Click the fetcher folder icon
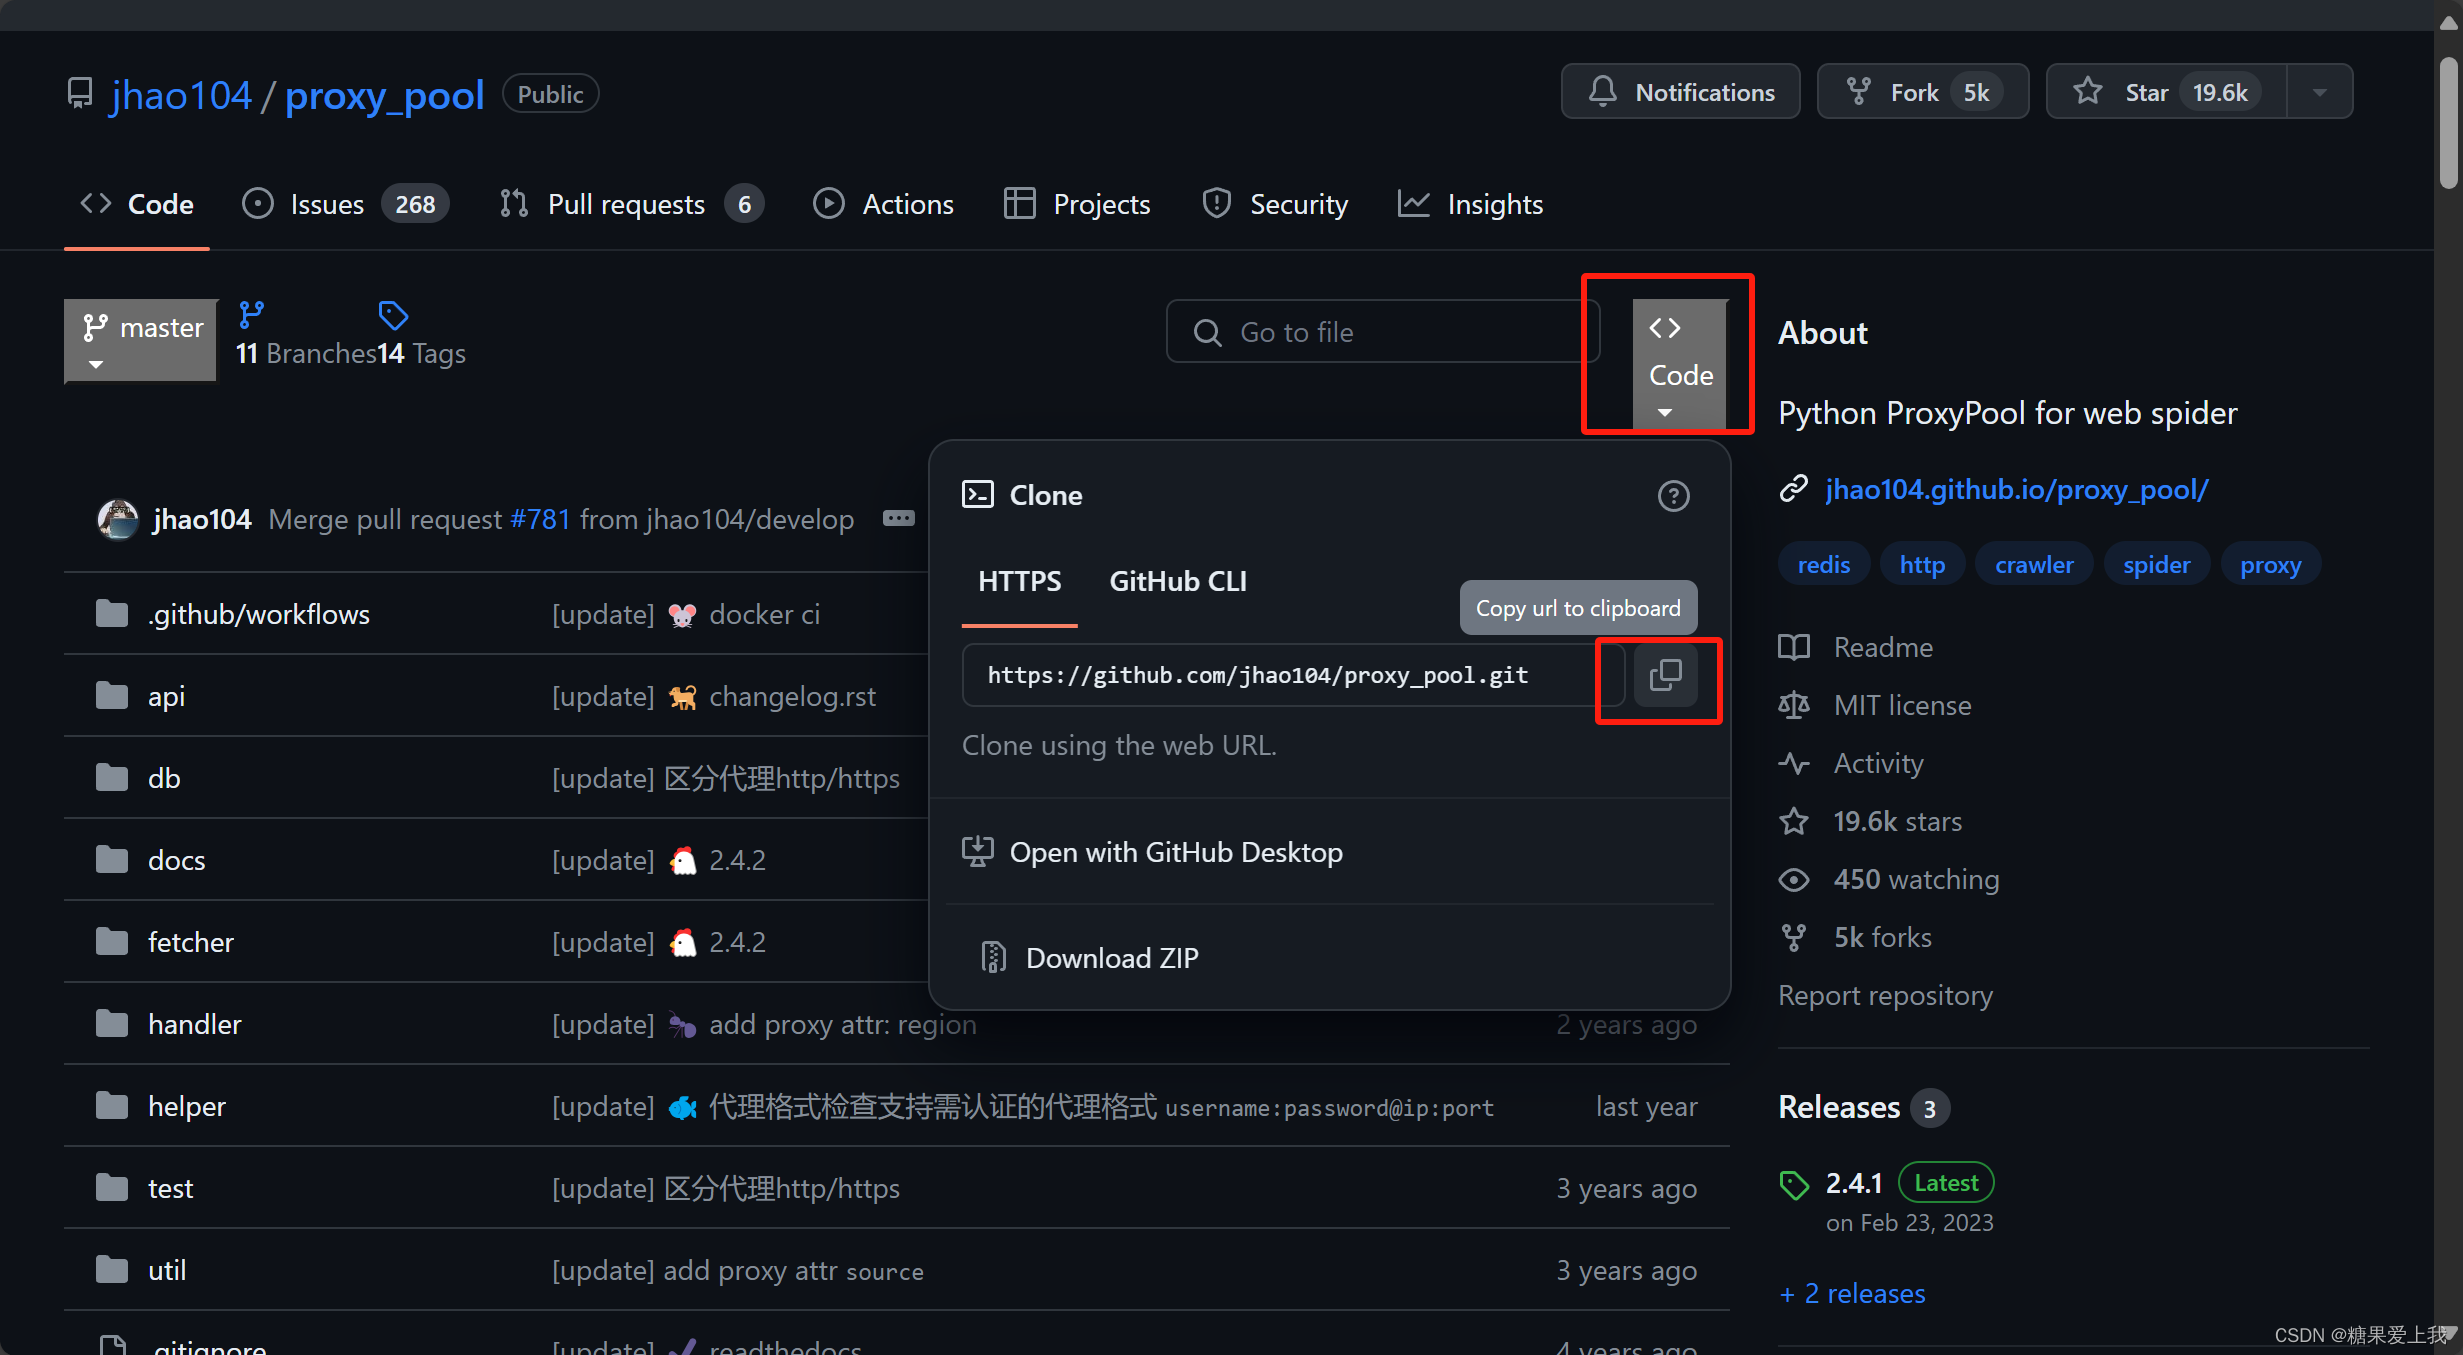The width and height of the screenshot is (2463, 1355). 112,941
